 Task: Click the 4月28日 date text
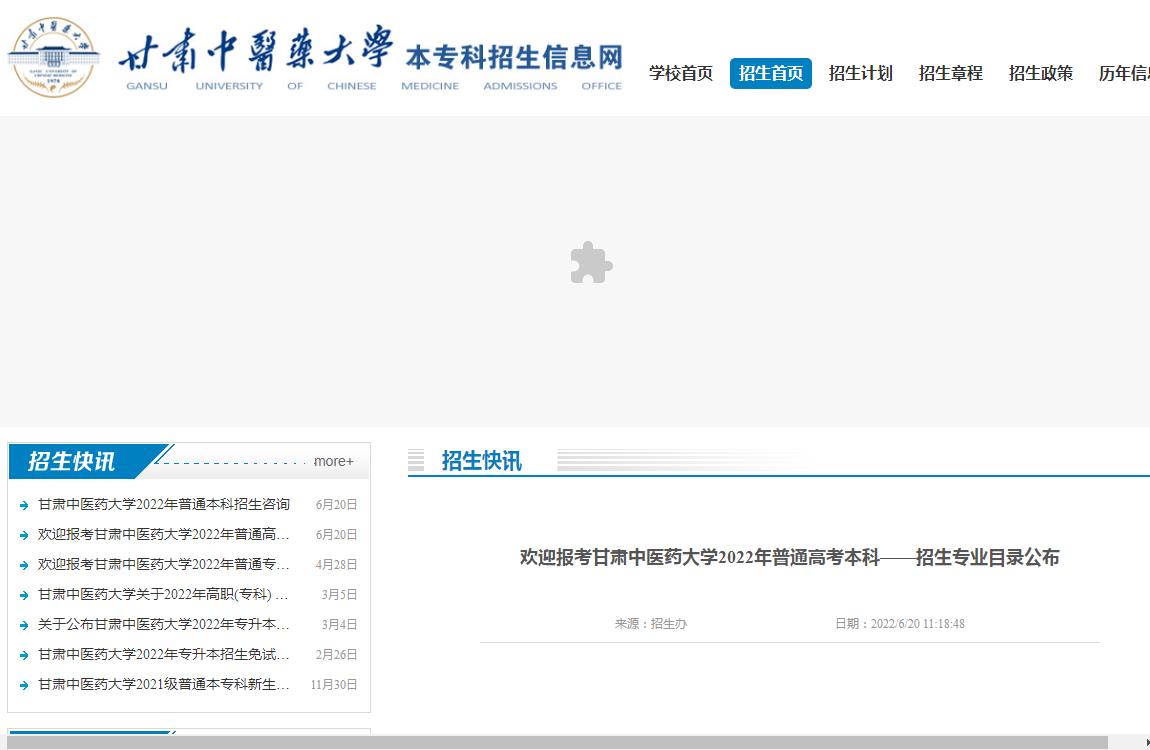(336, 565)
